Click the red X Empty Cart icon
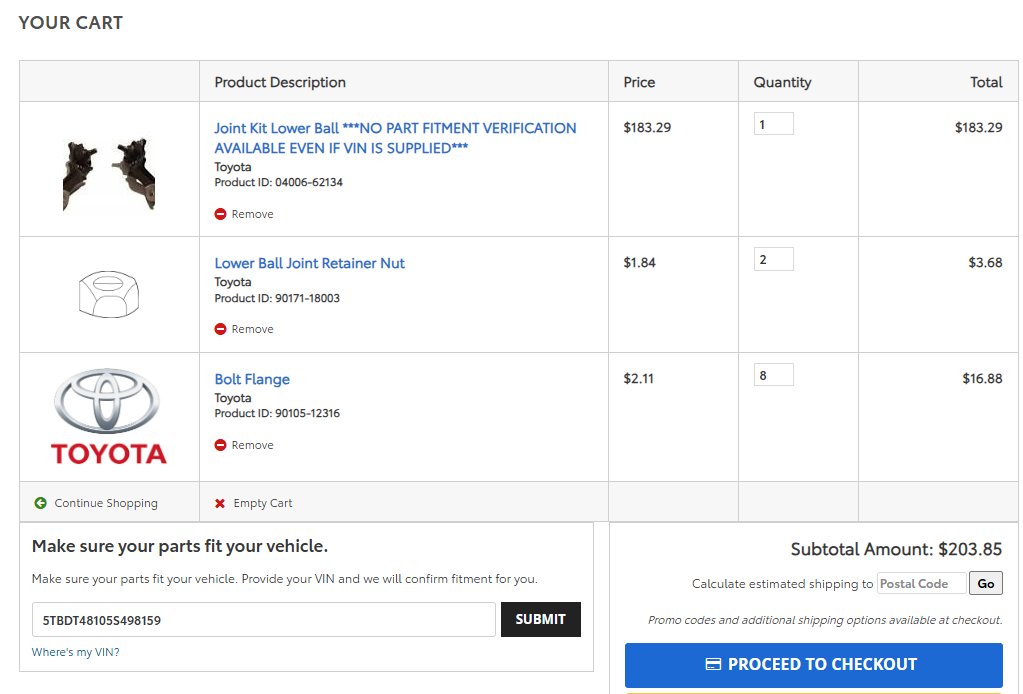The image size is (1023, 694). (220, 504)
